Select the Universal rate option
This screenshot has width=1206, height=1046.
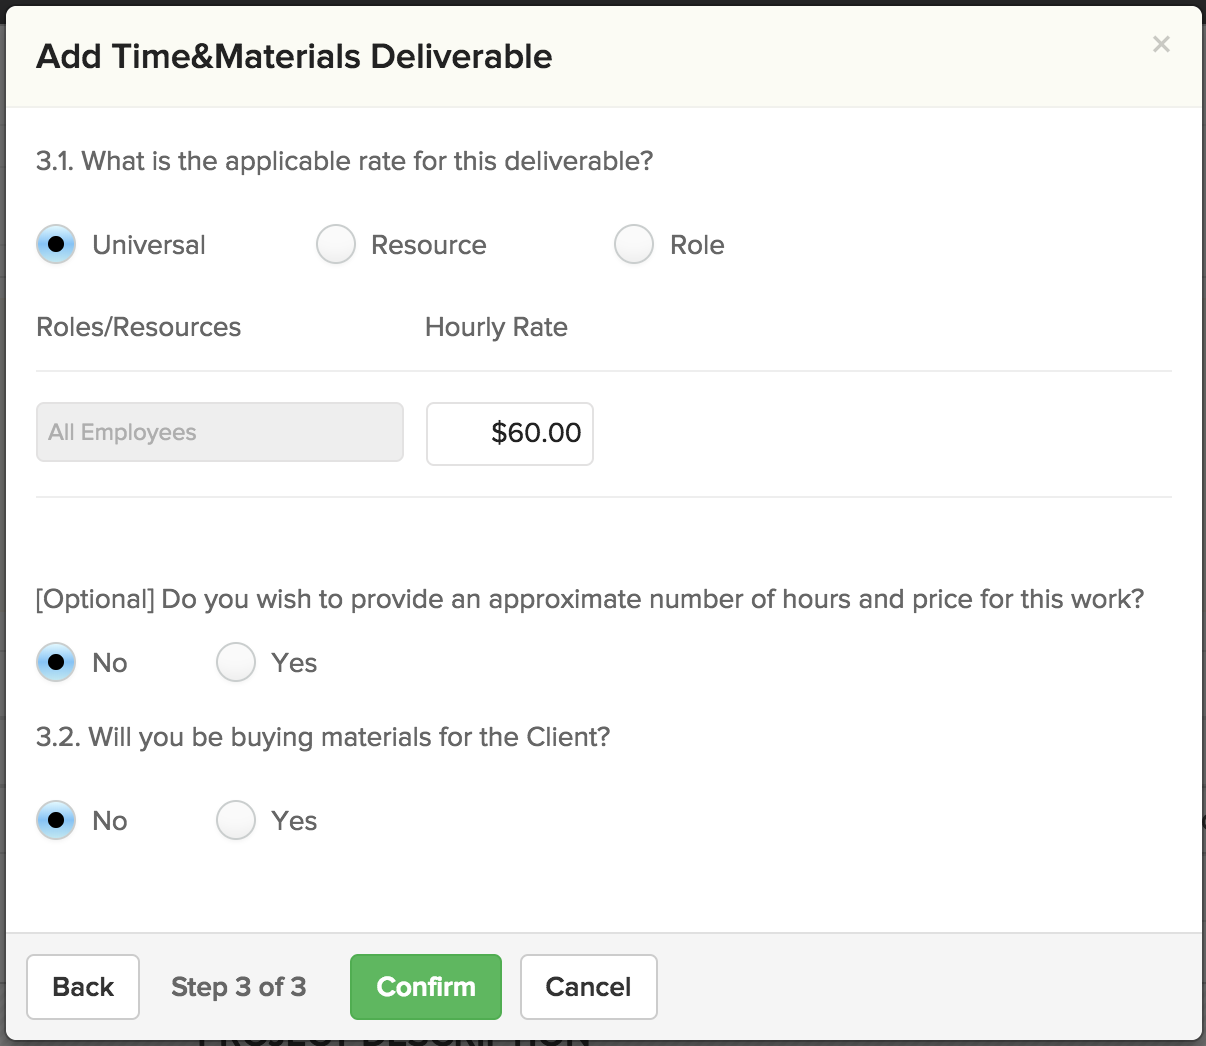pyautogui.click(x=56, y=244)
